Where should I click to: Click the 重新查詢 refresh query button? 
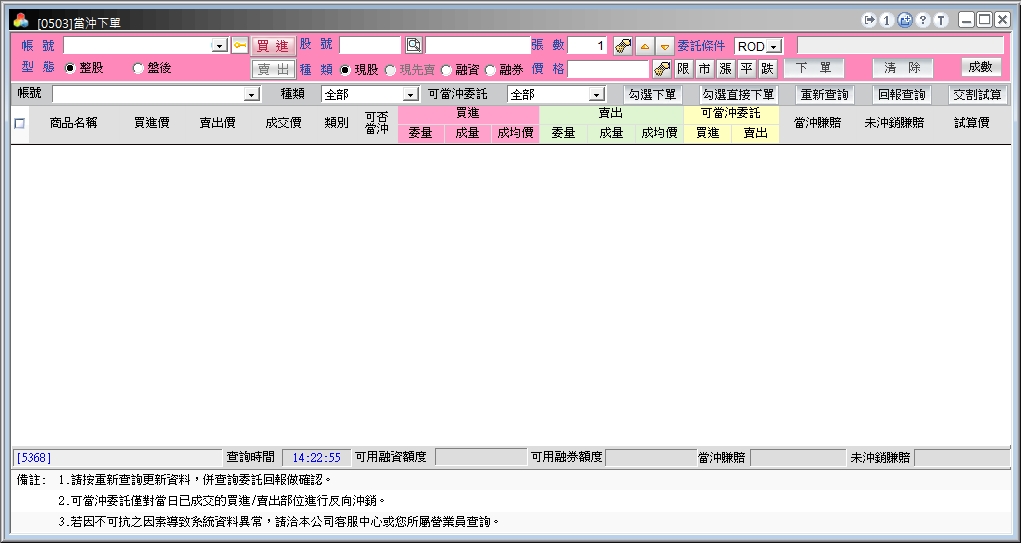[825, 95]
